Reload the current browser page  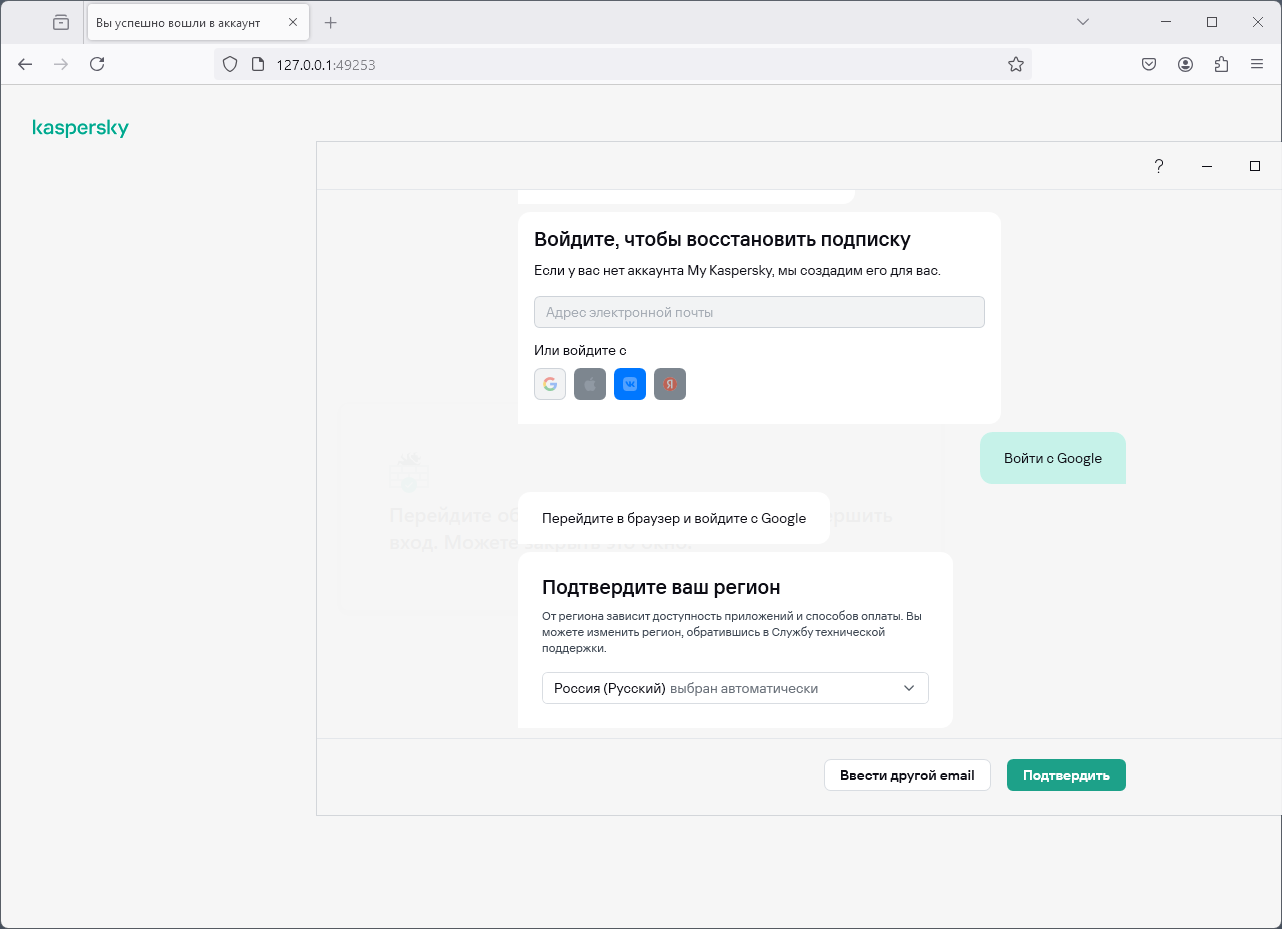coord(97,64)
